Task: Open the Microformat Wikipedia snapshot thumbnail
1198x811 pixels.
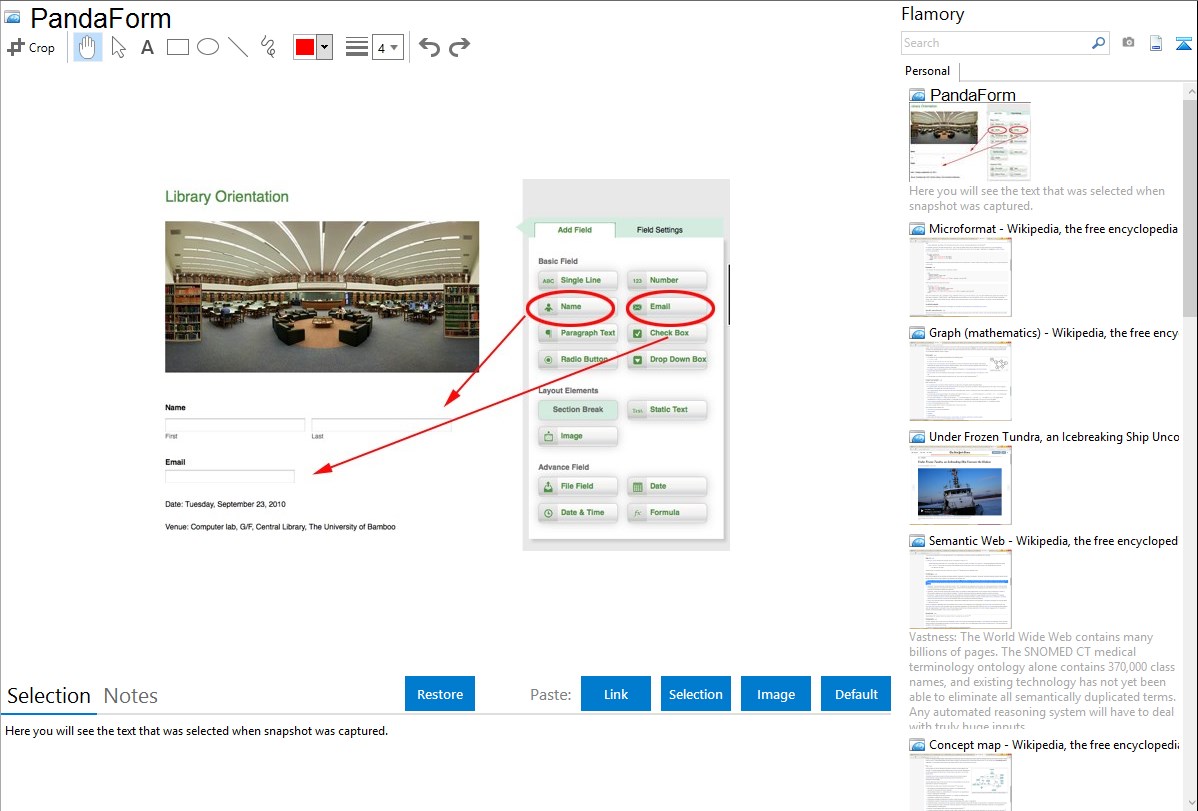Action: [960, 277]
